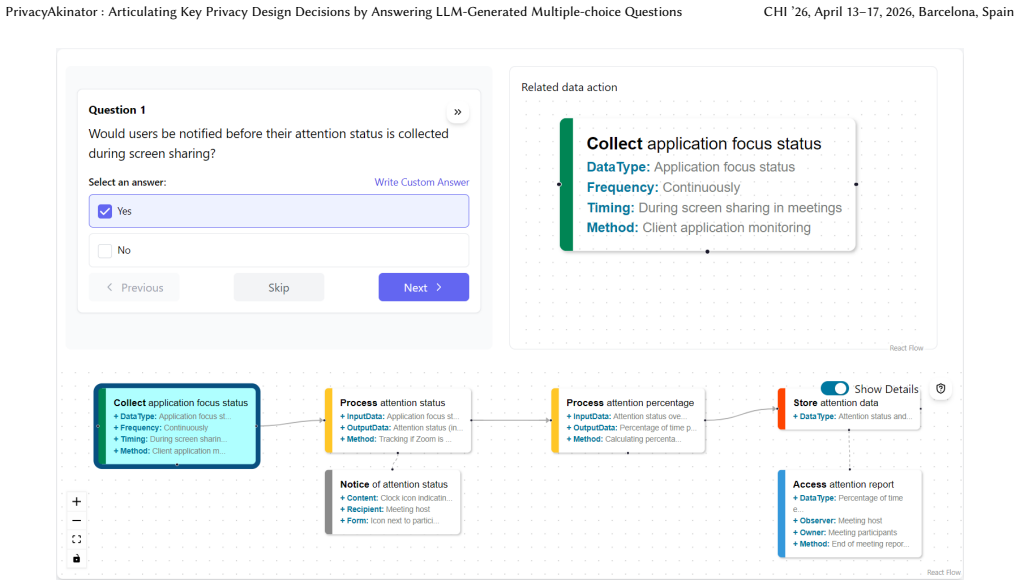Image resolution: width=1020 pixels, height=586 pixels.
Task: Click the Next button
Action: (x=423, y=287)
